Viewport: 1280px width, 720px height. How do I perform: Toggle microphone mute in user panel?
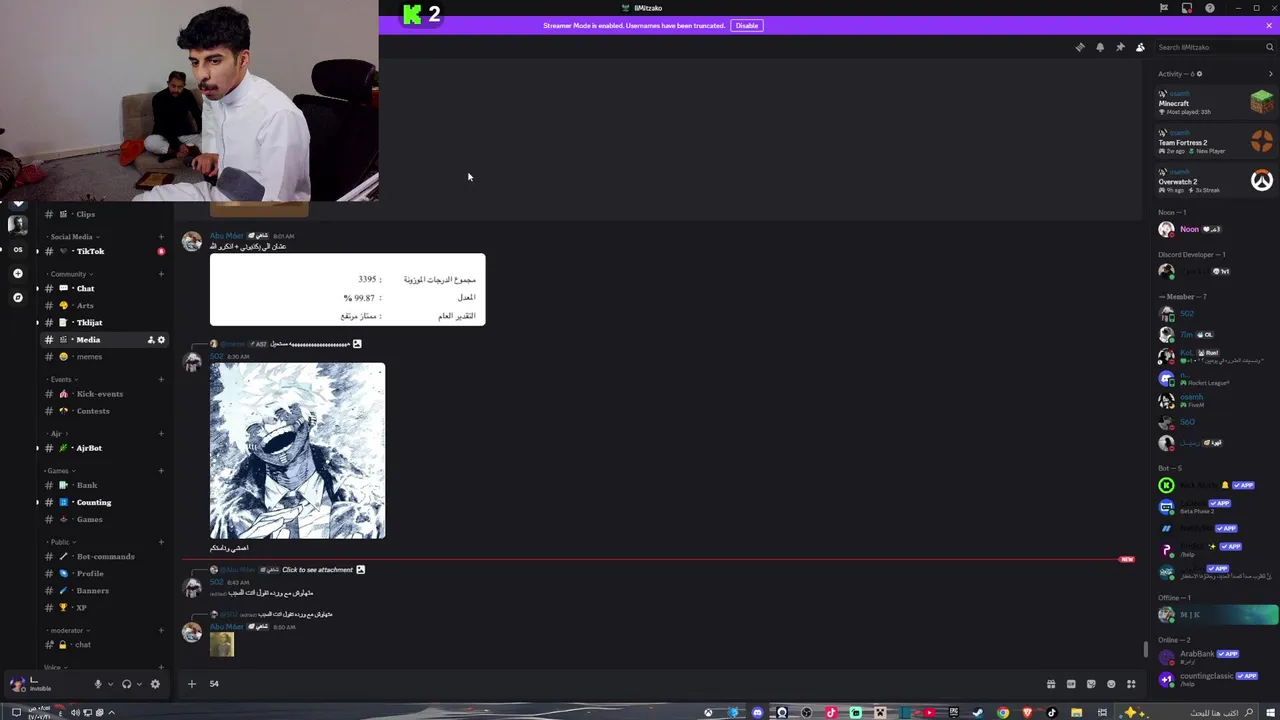point(98,684)
